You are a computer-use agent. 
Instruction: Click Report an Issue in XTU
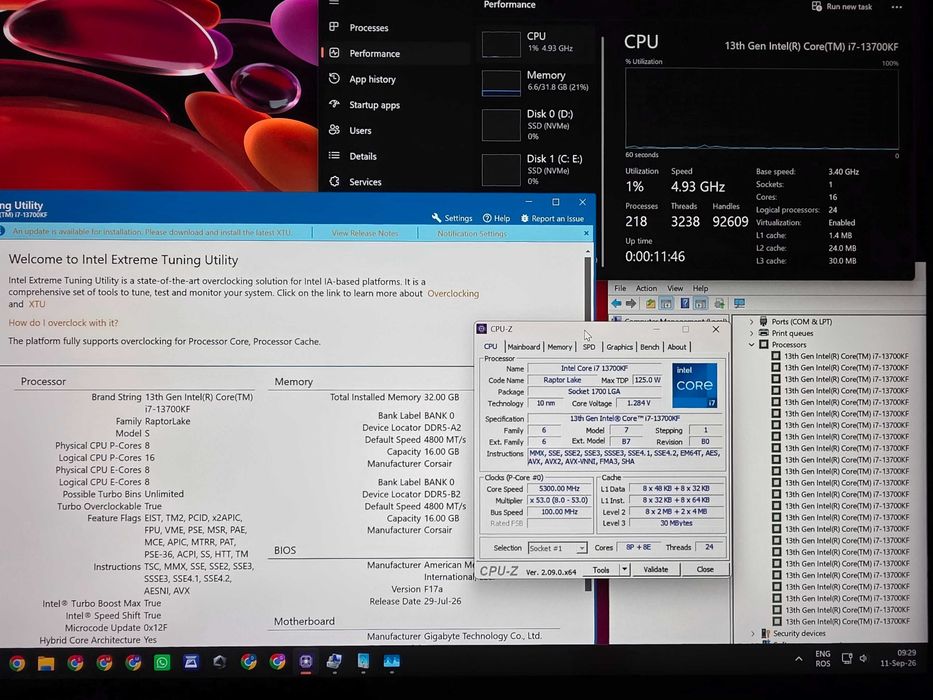(x=552, y=218)
